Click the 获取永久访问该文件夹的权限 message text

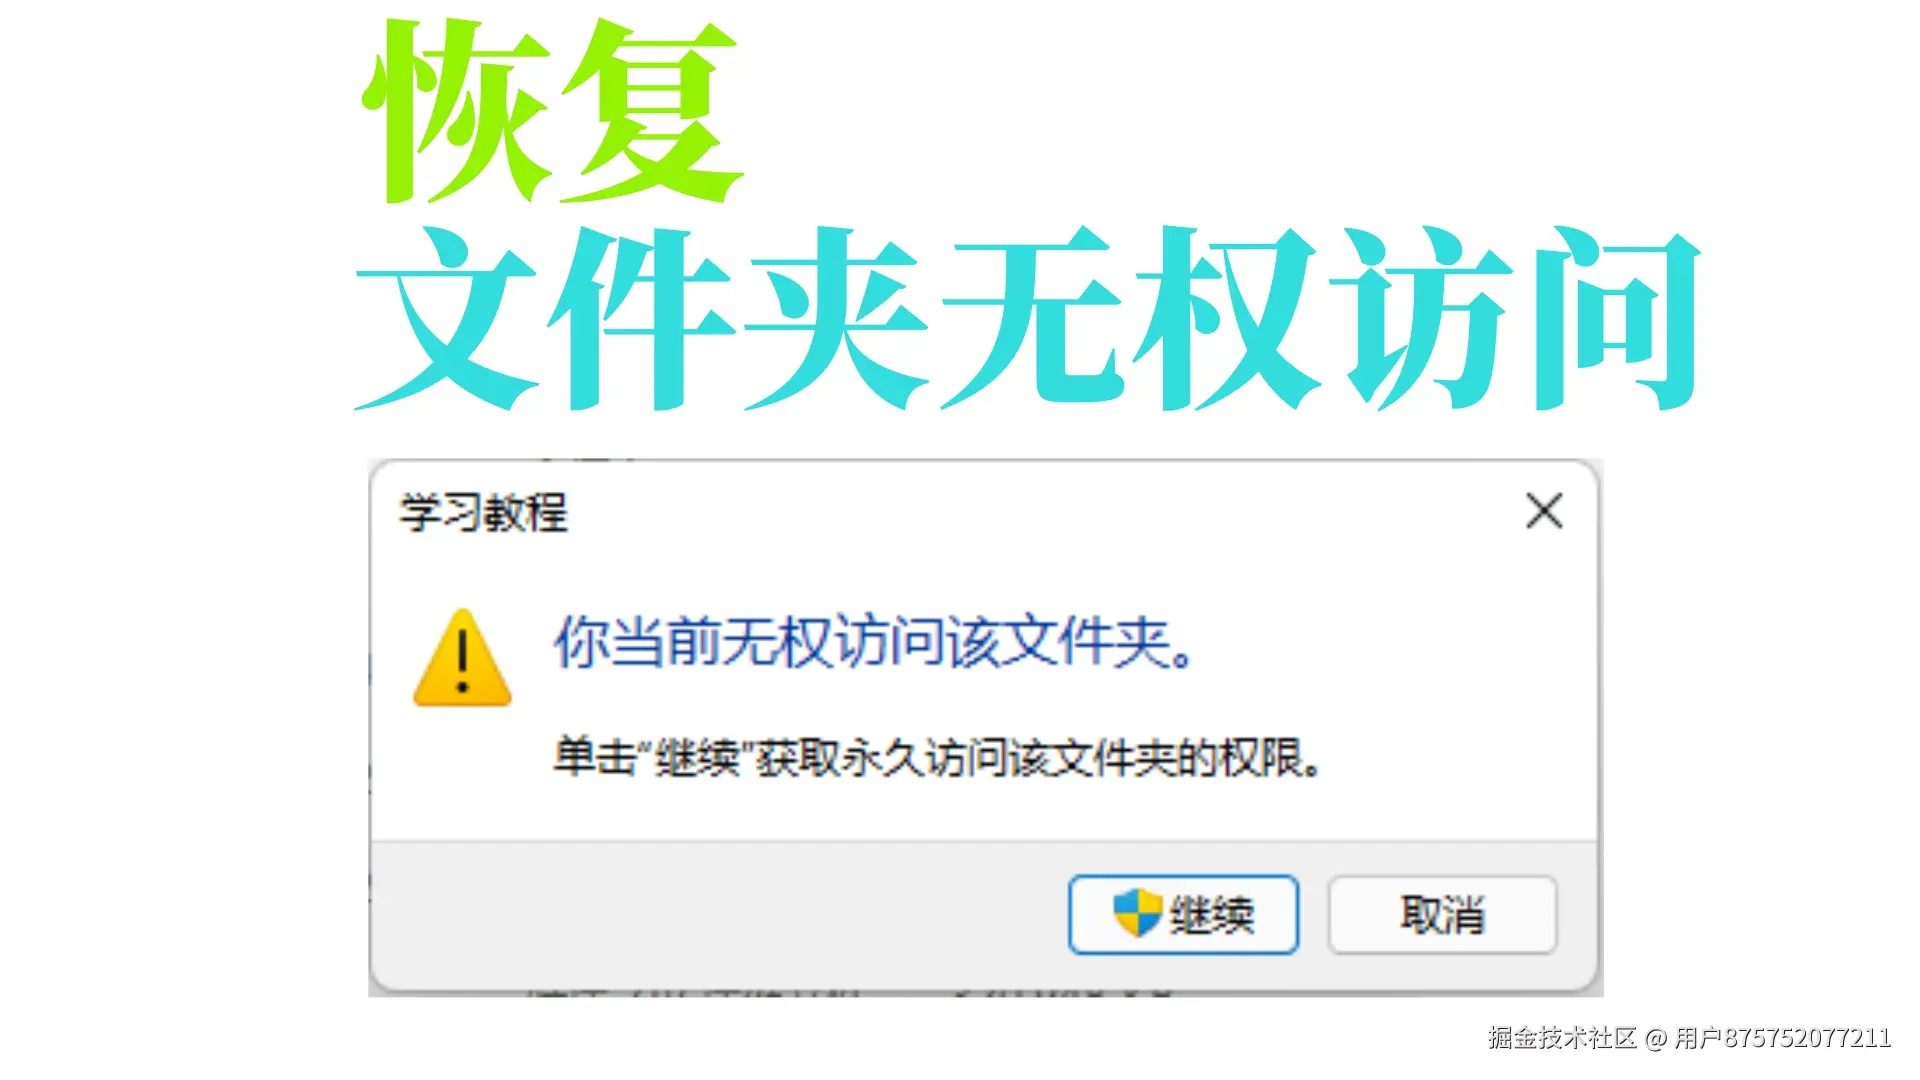click(x=1038, y=758)
